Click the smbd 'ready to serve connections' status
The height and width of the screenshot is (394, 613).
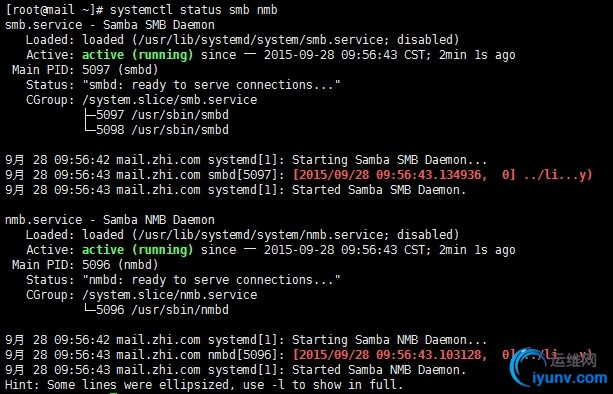click(x=212, y=84)
